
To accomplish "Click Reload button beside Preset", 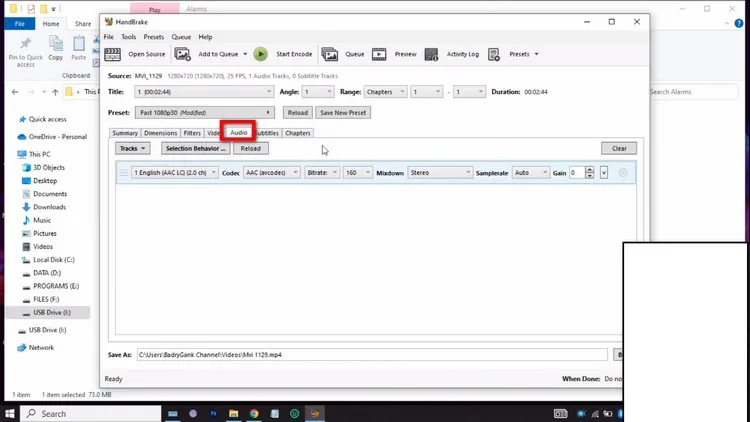I will coord(298,113).
